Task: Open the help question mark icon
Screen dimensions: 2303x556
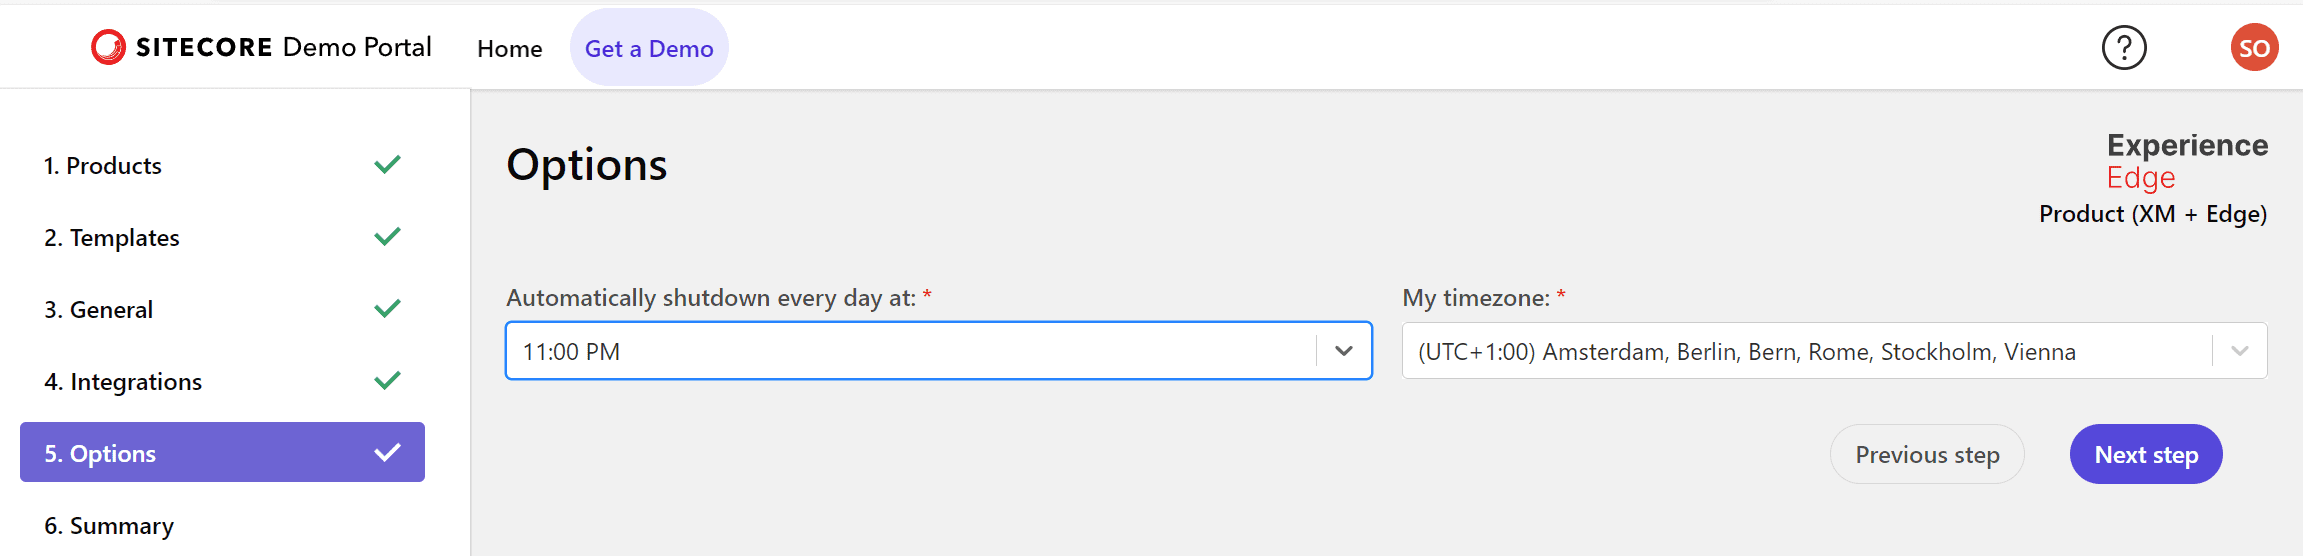Action: 2124,48
